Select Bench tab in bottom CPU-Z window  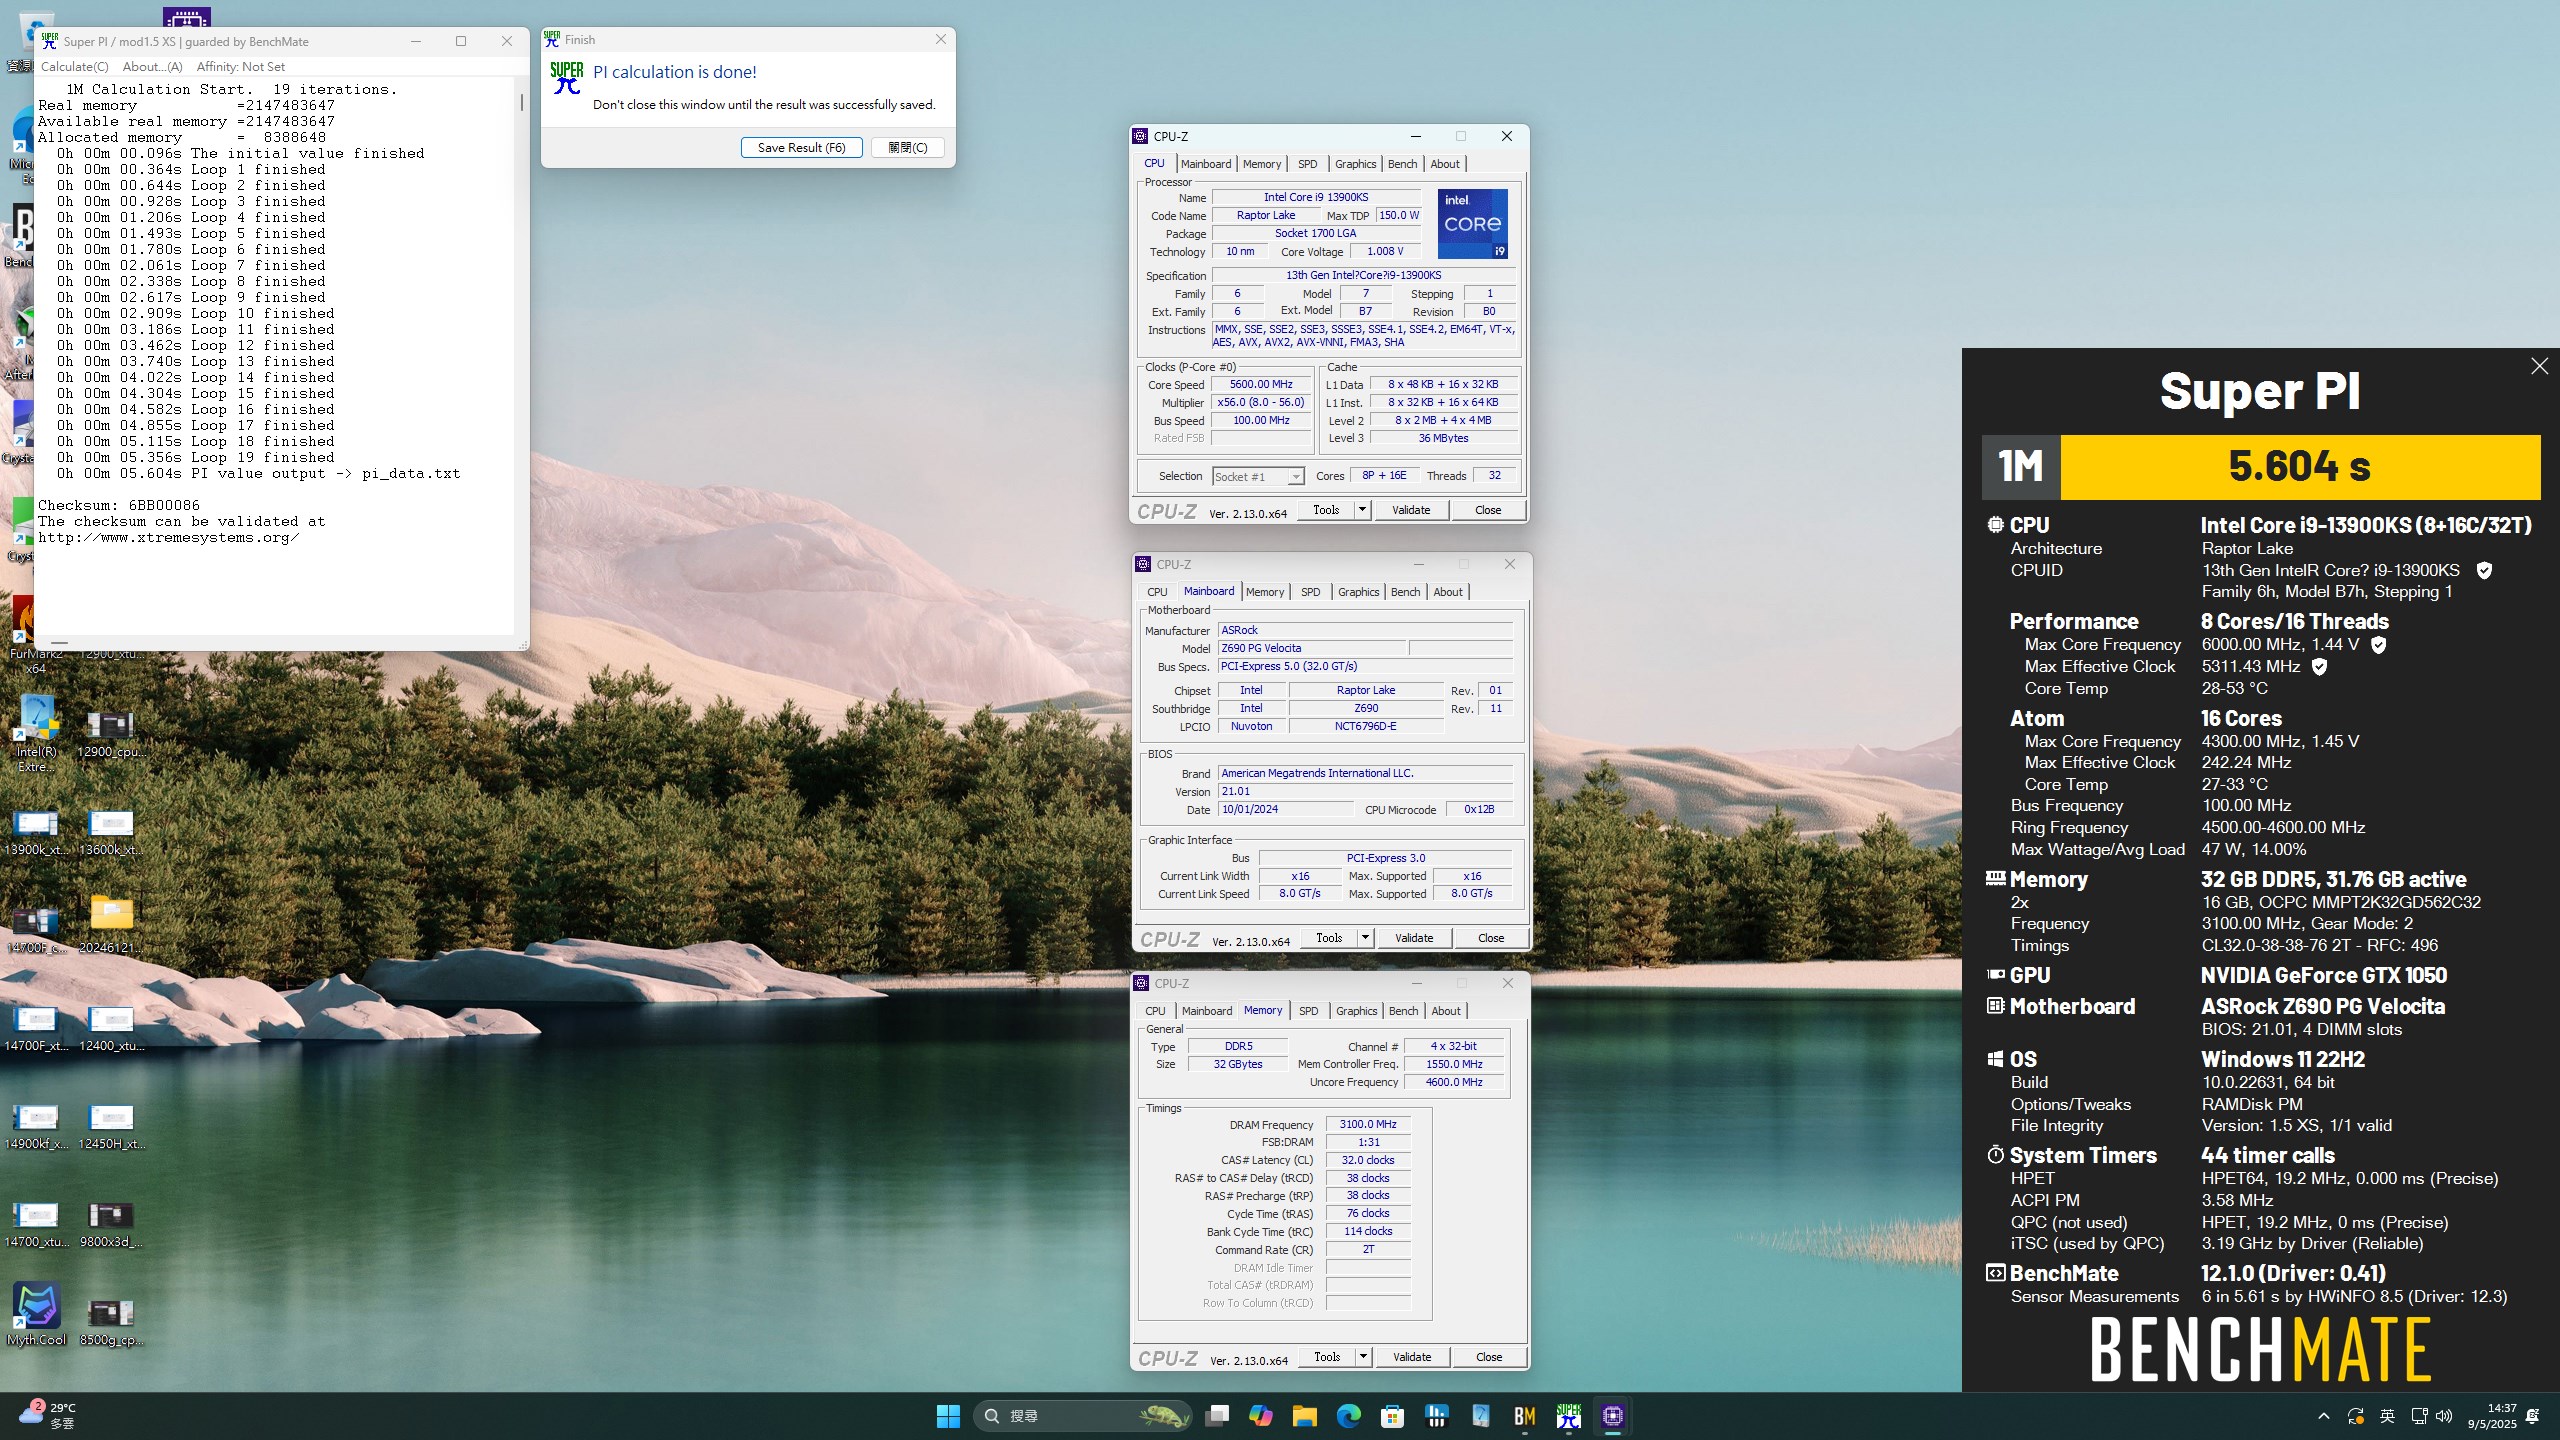pyautogui.click(x=1404, y=1011)
